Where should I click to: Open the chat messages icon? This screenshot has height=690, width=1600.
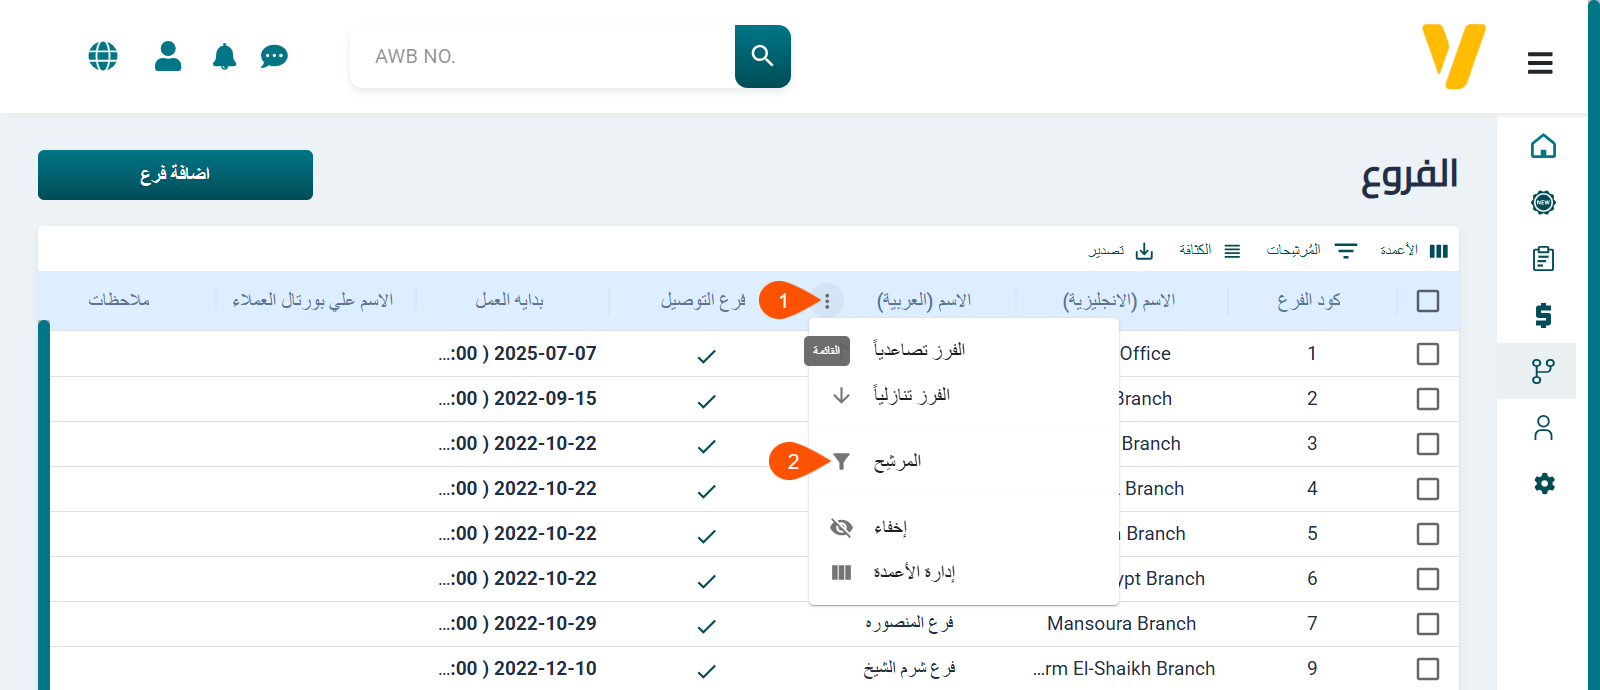(274, 56)
